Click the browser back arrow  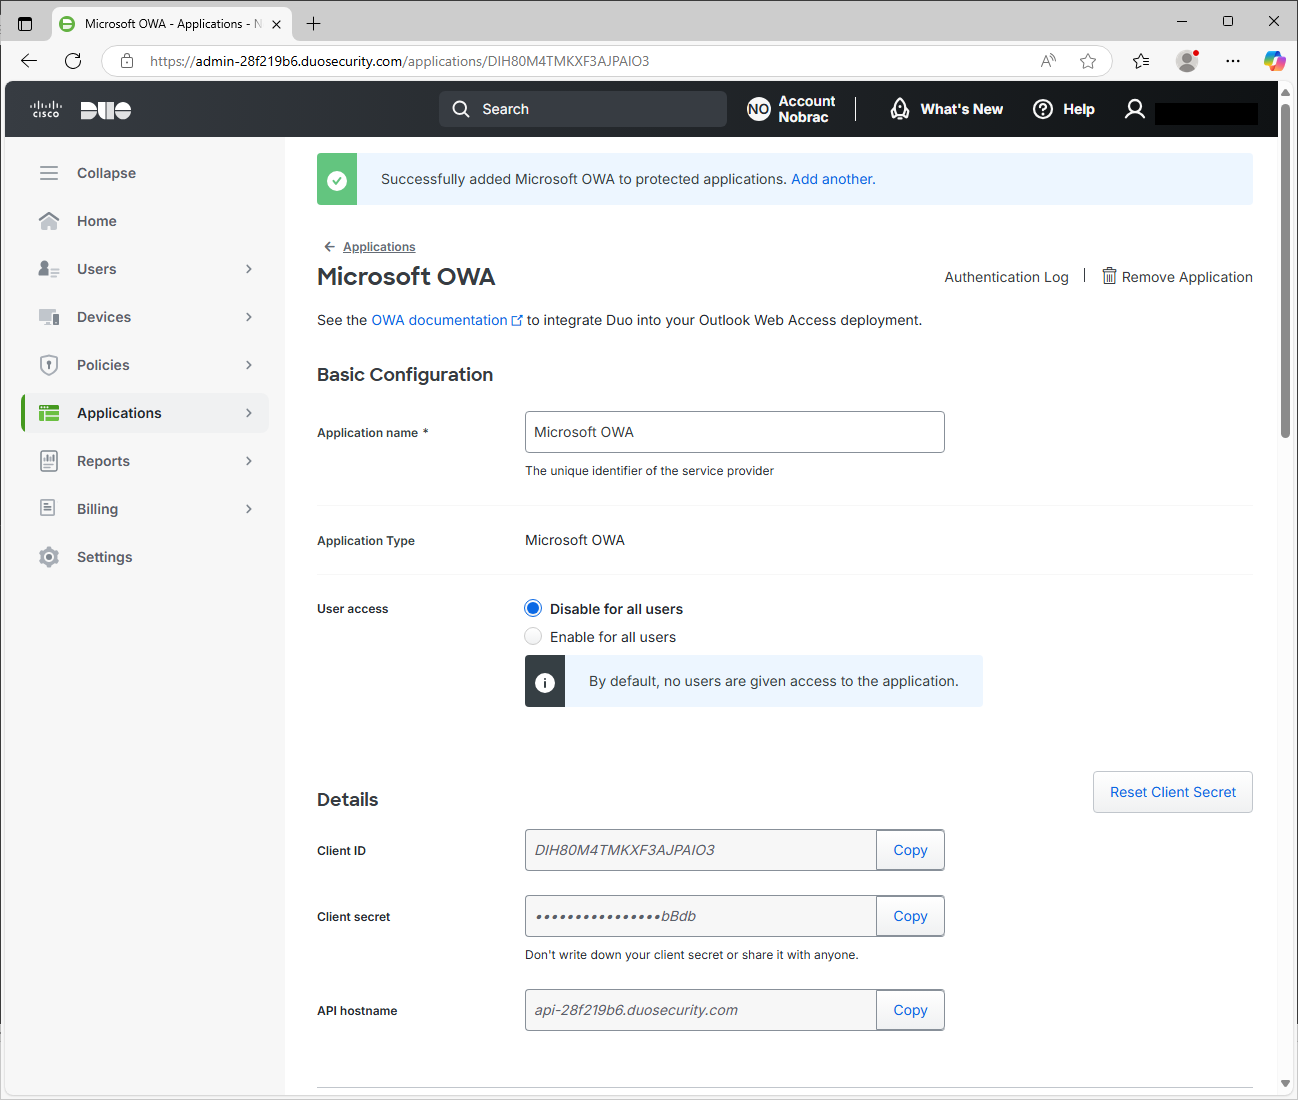(29, 61)
